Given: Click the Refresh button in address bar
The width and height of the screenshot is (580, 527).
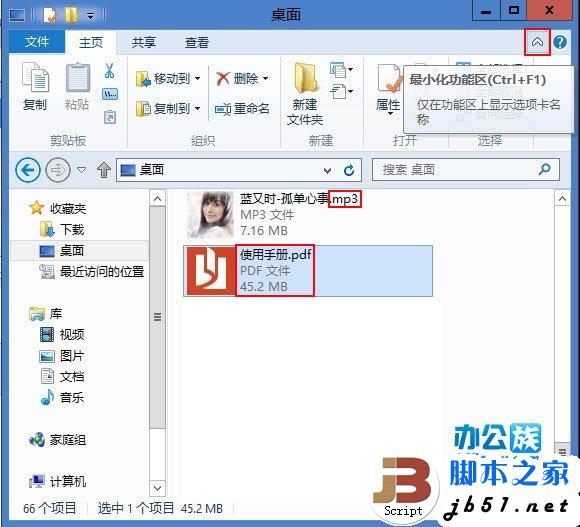Looking at the screenshot, I should [x=349, y=170].
